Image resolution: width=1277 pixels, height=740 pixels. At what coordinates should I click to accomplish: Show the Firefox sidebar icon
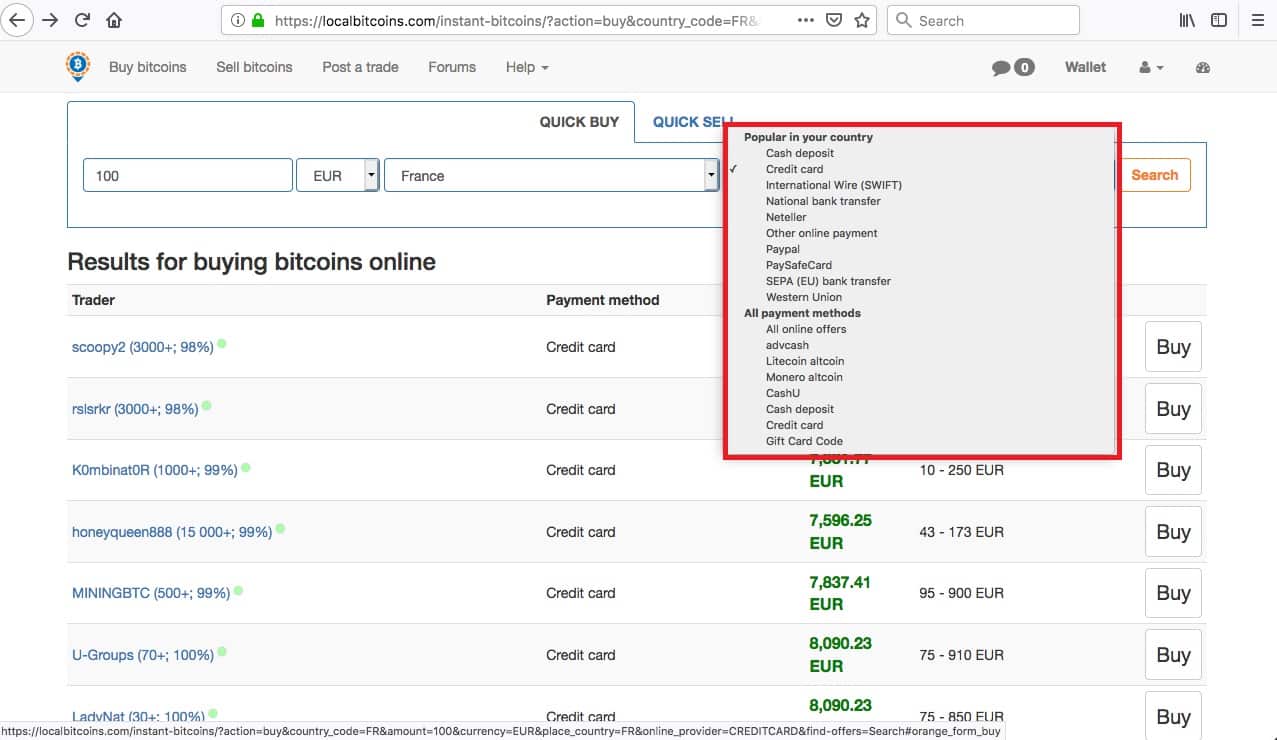coord(1219,20)
